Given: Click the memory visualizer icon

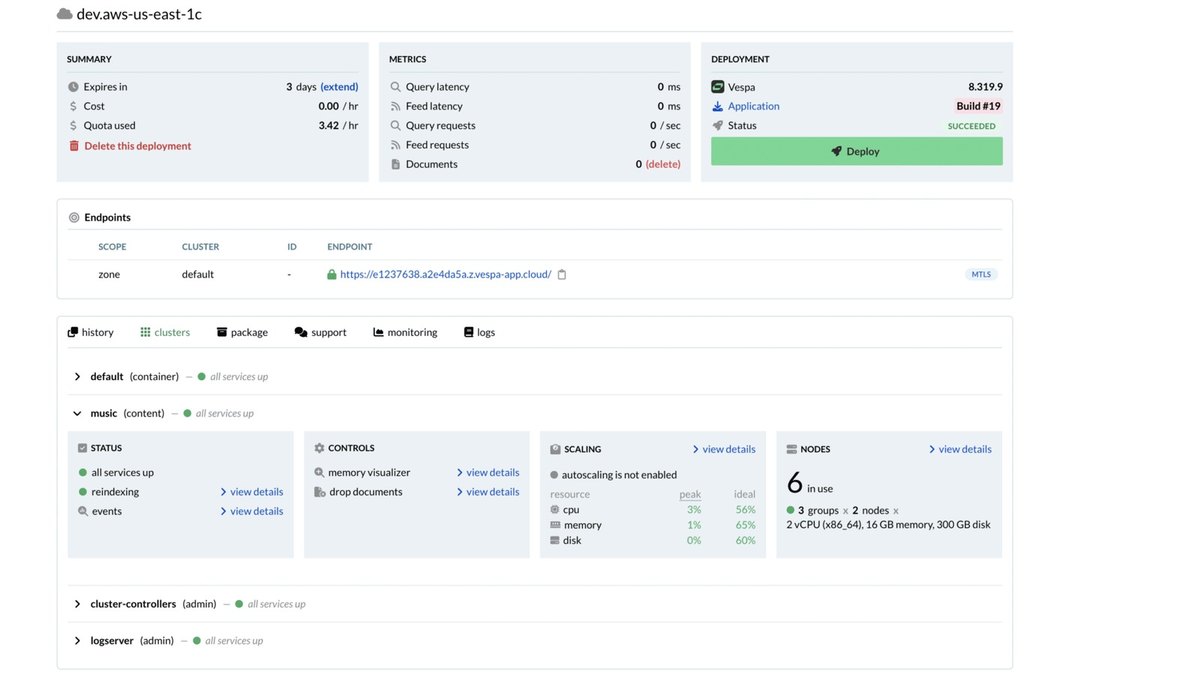Looking at the screenshot, I should click(319, 472).
